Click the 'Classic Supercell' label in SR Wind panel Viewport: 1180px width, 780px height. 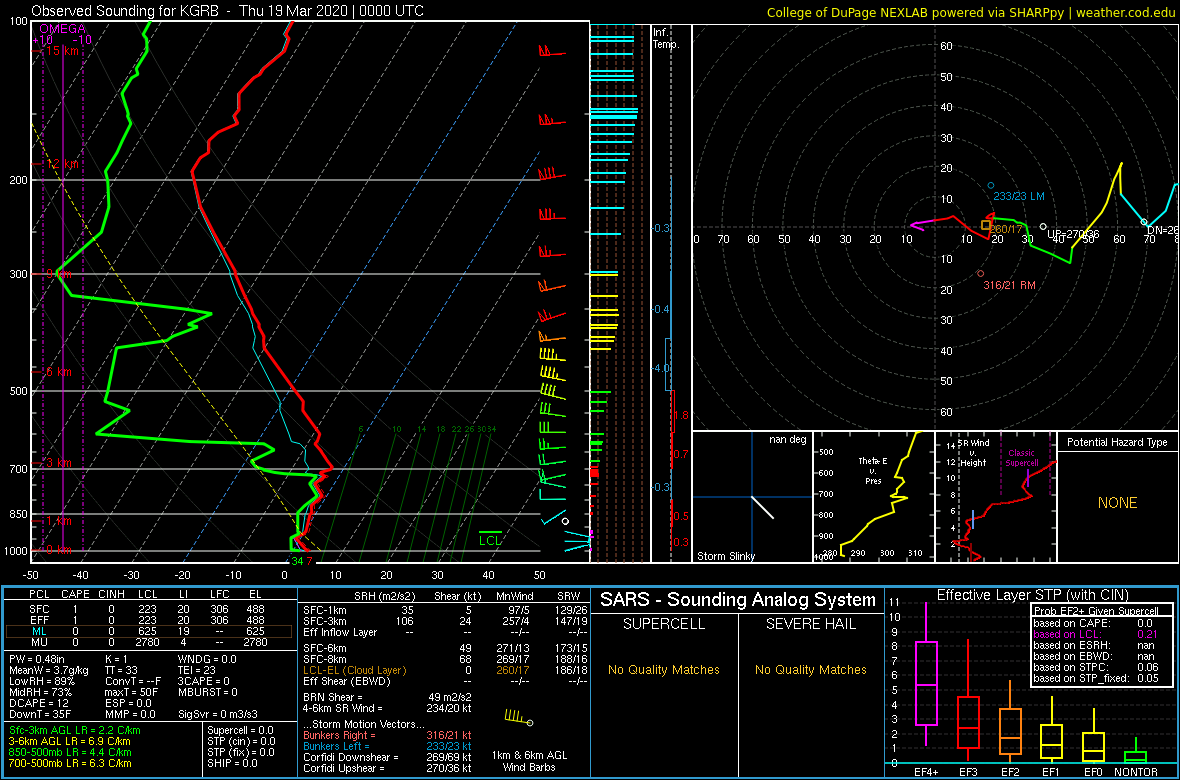point(1023,459)
